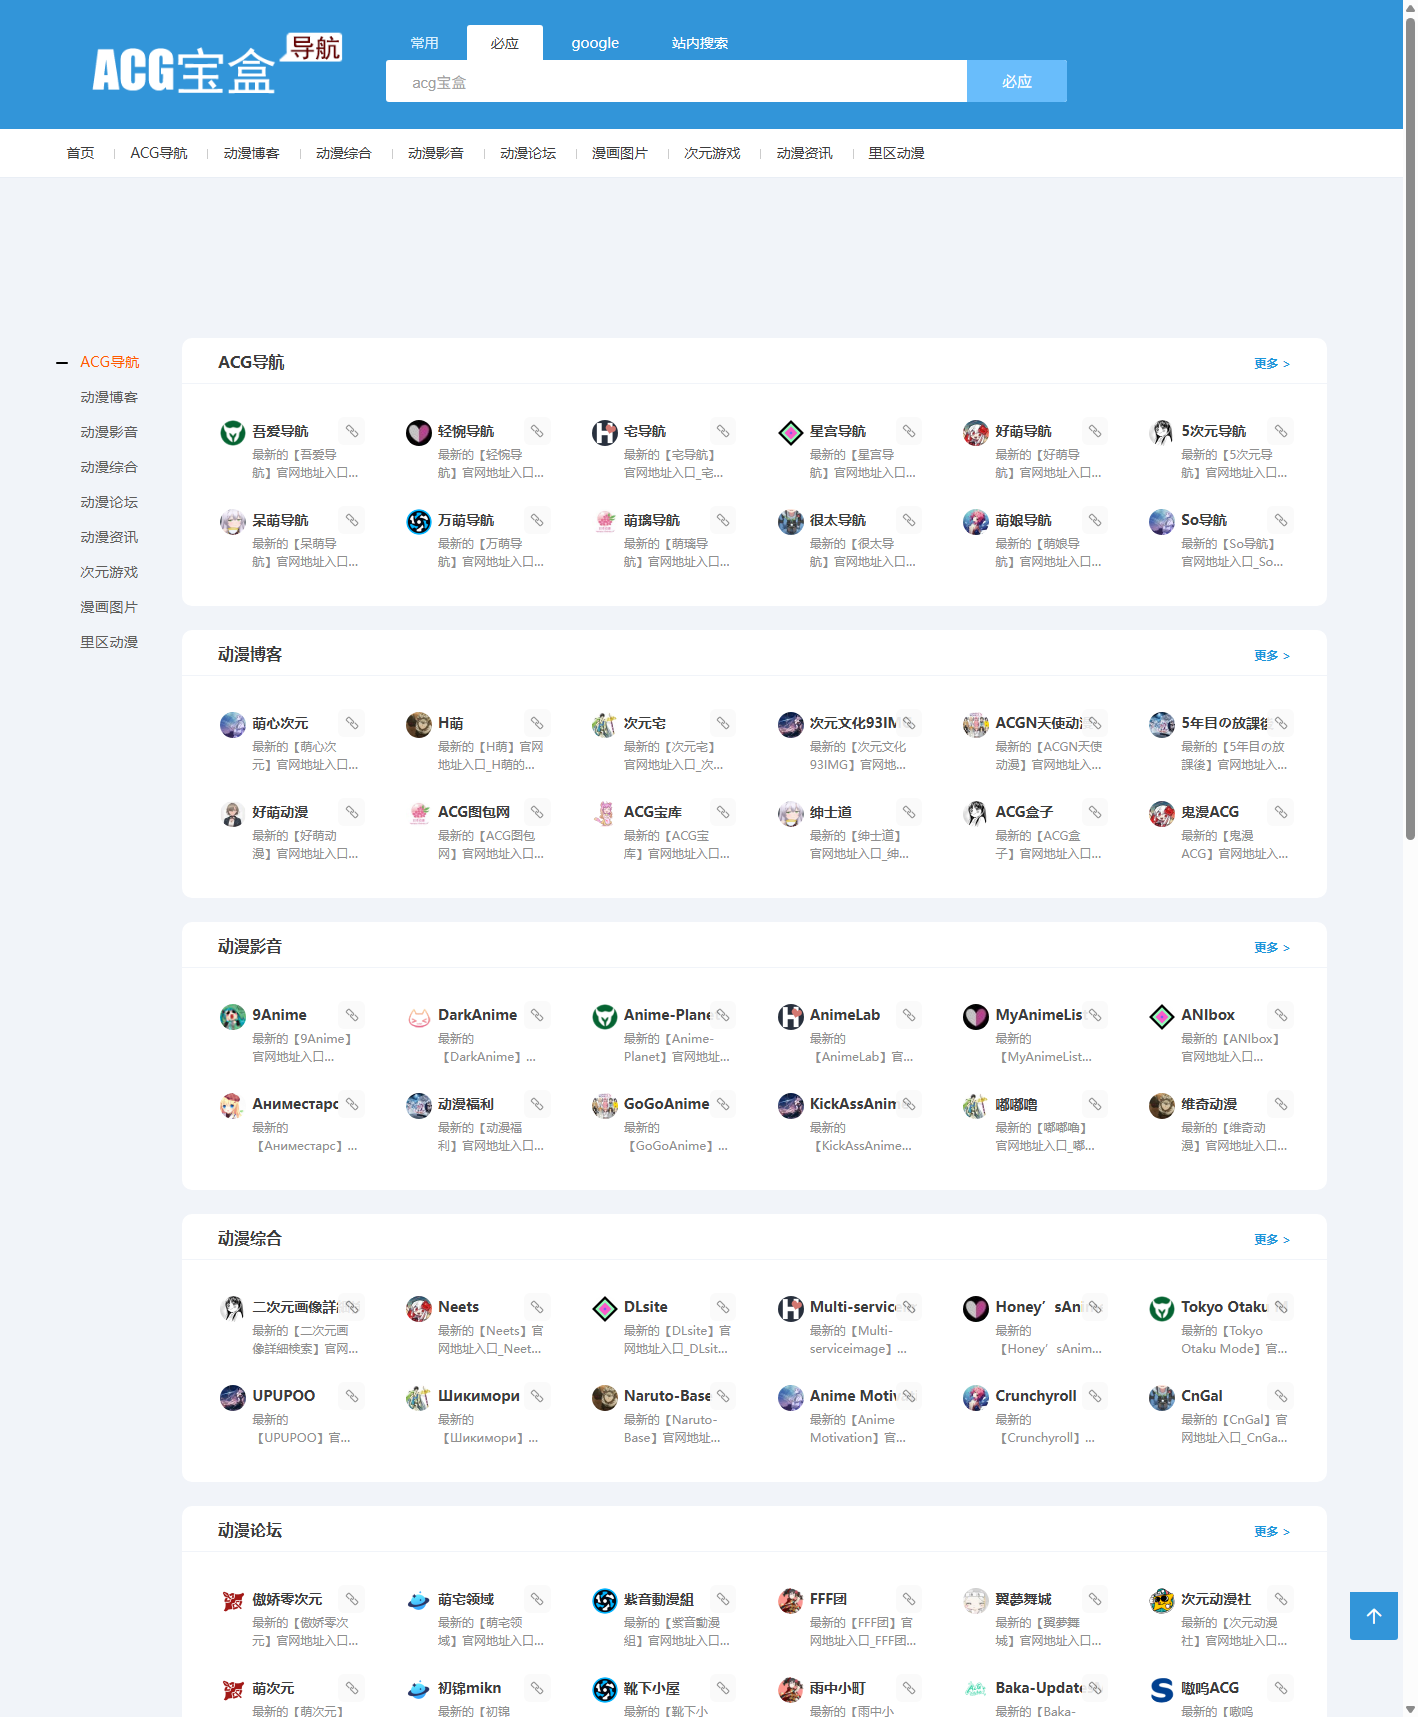Click the acg宝盒 search input field
Image resolution: width=1418 pixels, height=1717 pixels.
(x=676, y=82)
